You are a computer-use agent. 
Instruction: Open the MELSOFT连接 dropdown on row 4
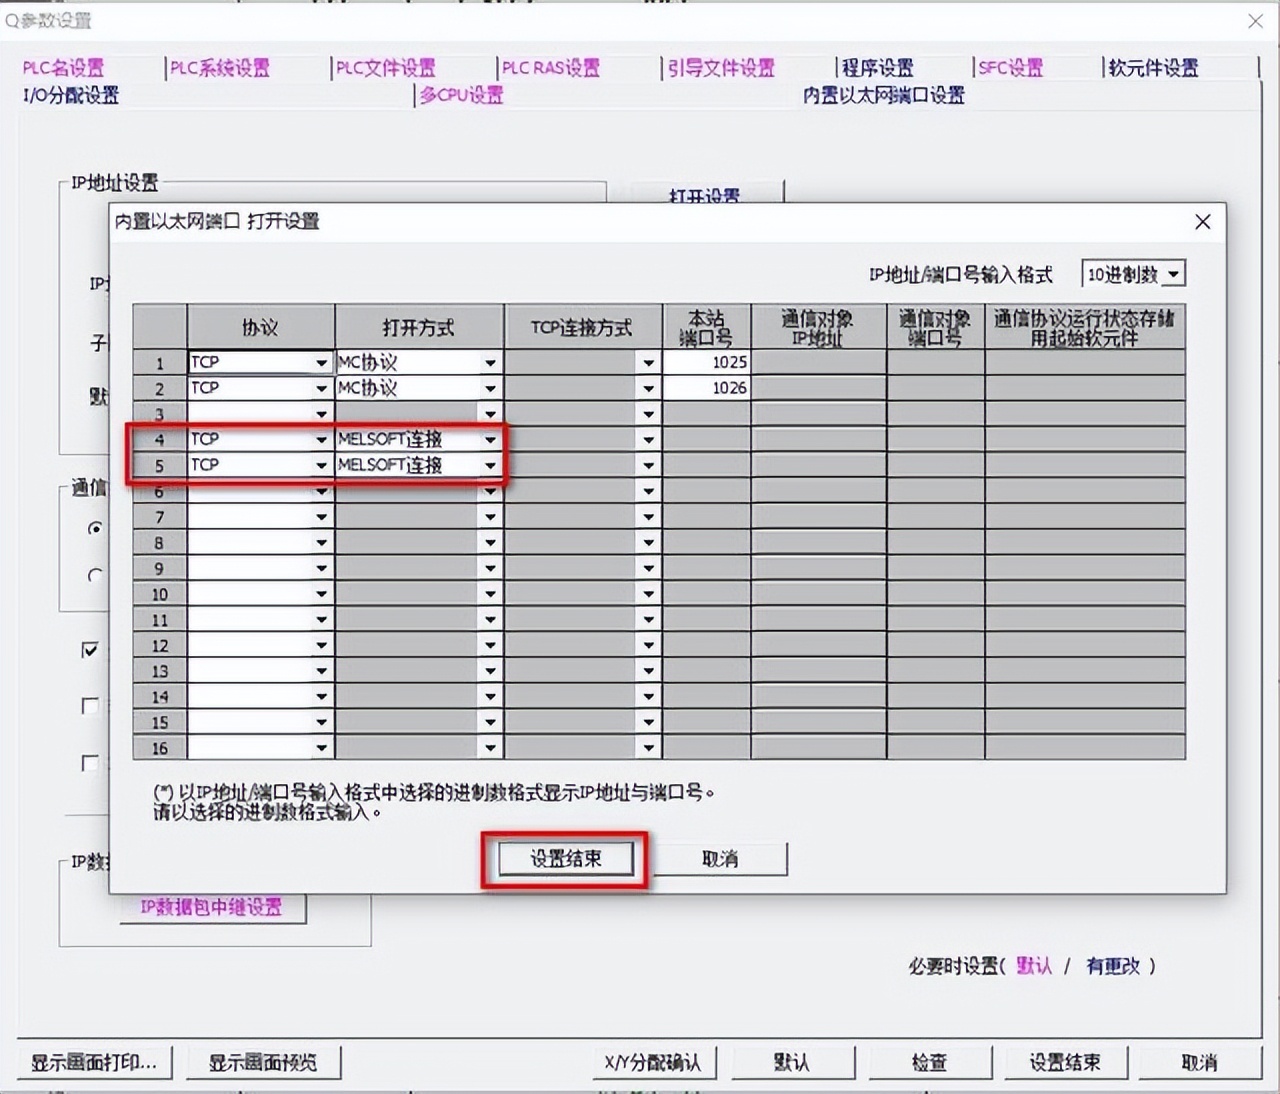[490, 438]
